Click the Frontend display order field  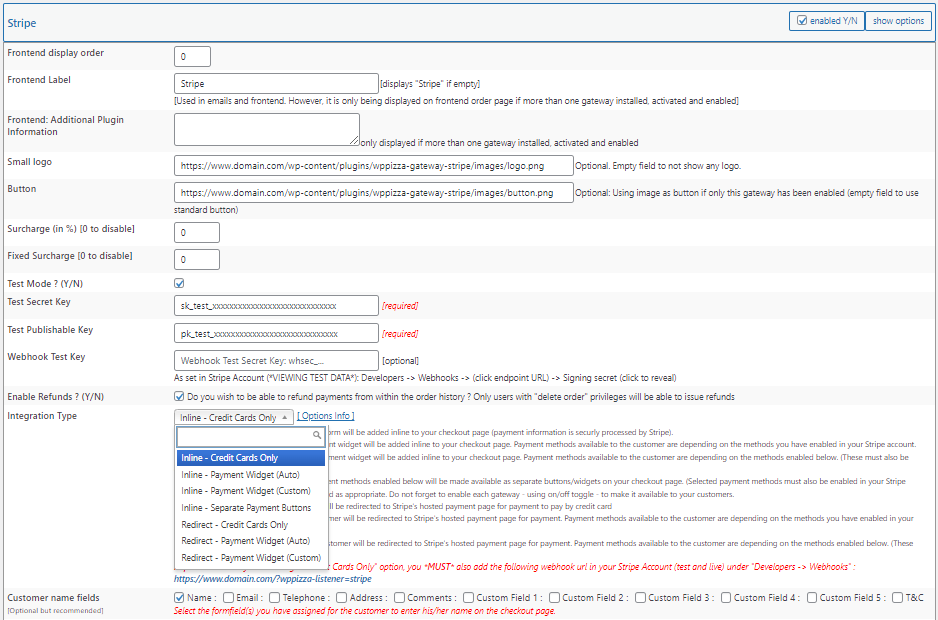(192, 56)
